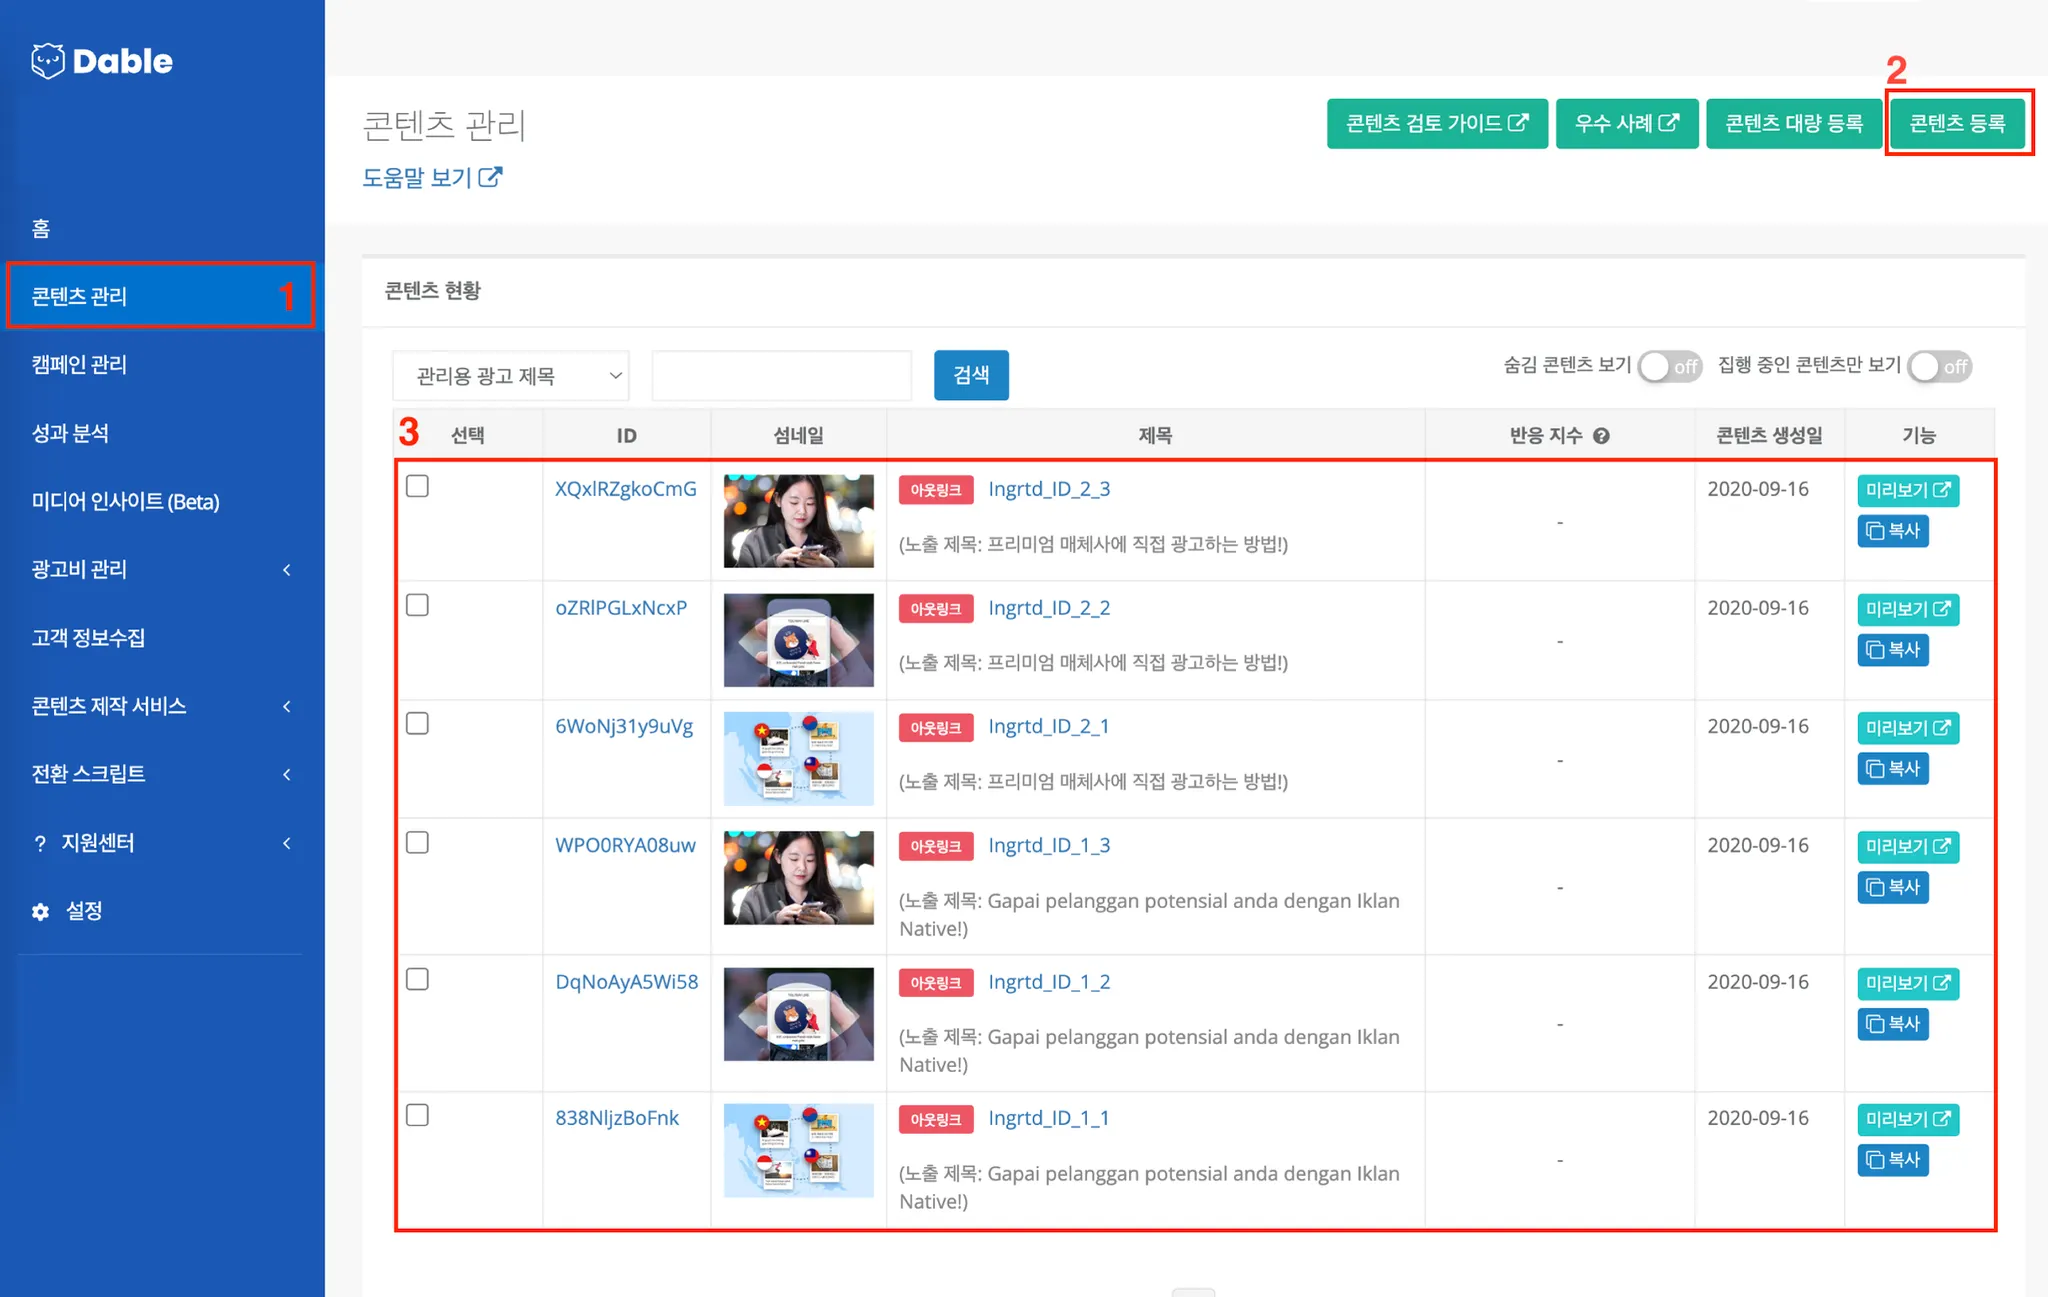The image size is (2048, 1297).
Task: Check the box for row XQxIRZgkoCmG
Action: pyautogui.click(x=417, y=487)
